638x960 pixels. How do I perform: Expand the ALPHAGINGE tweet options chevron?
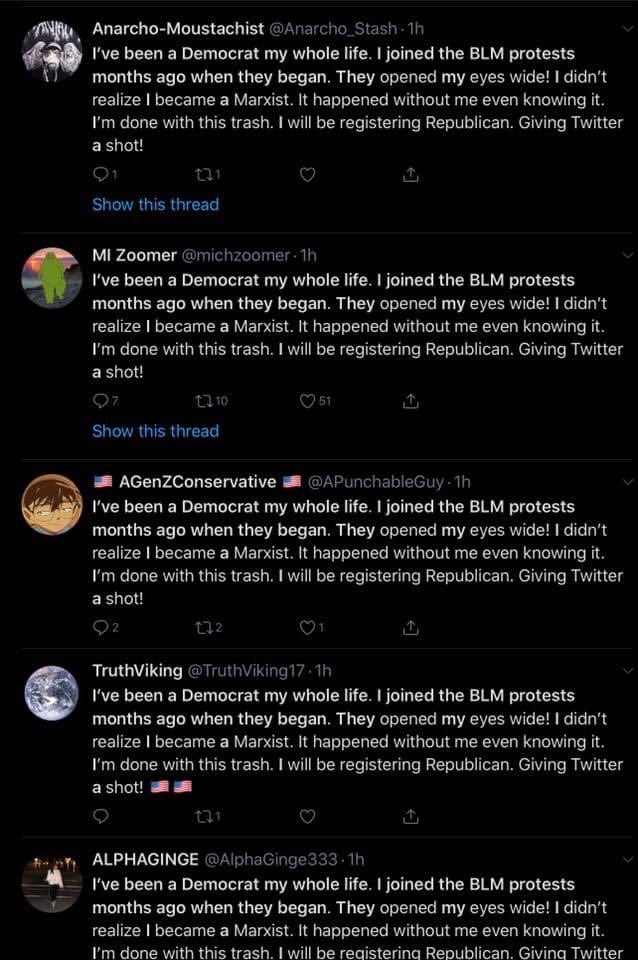628,860
